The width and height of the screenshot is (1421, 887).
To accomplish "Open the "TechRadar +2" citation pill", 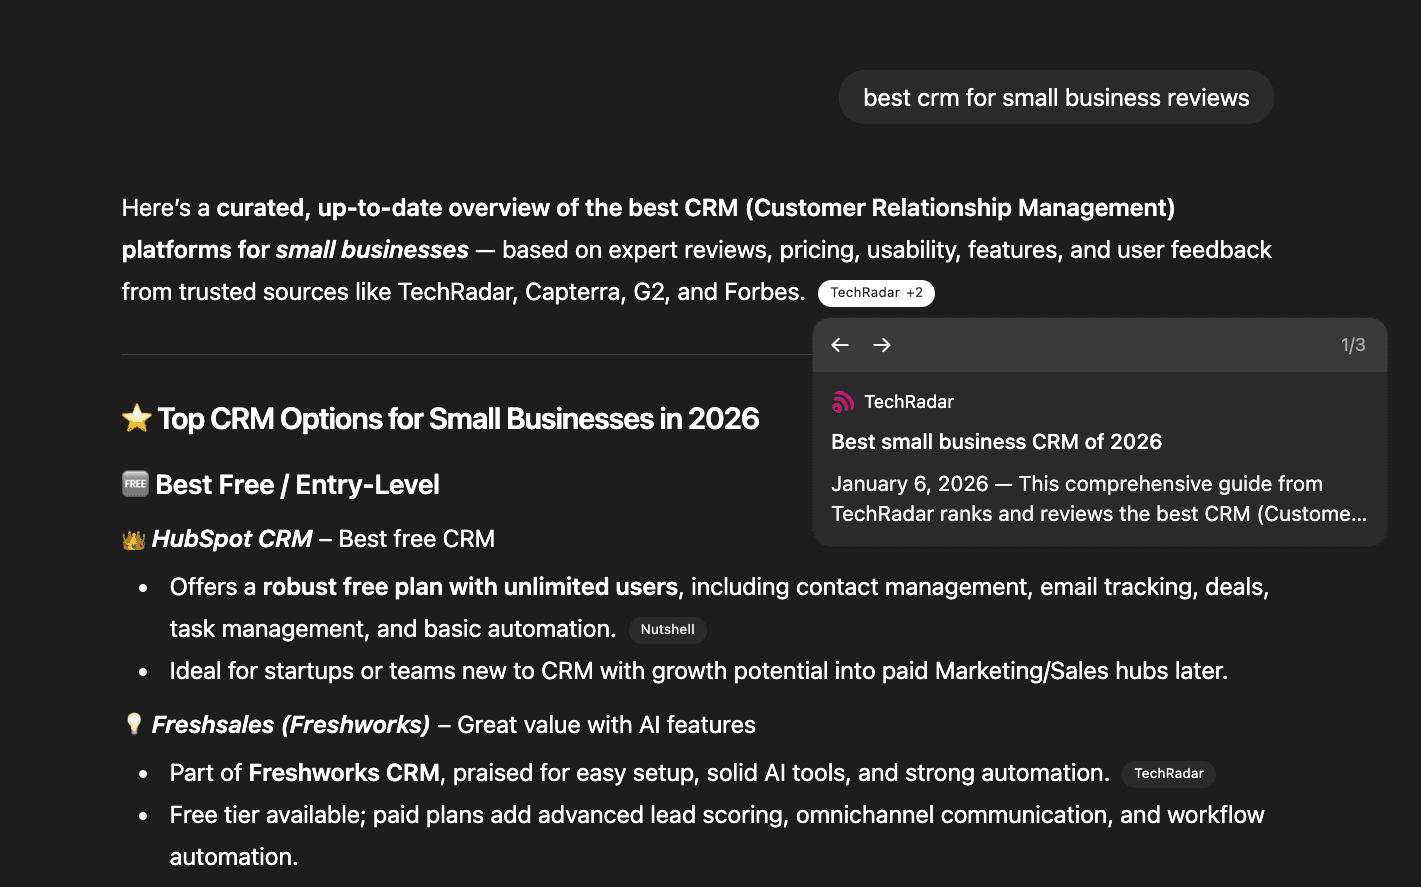I will 876,293.
